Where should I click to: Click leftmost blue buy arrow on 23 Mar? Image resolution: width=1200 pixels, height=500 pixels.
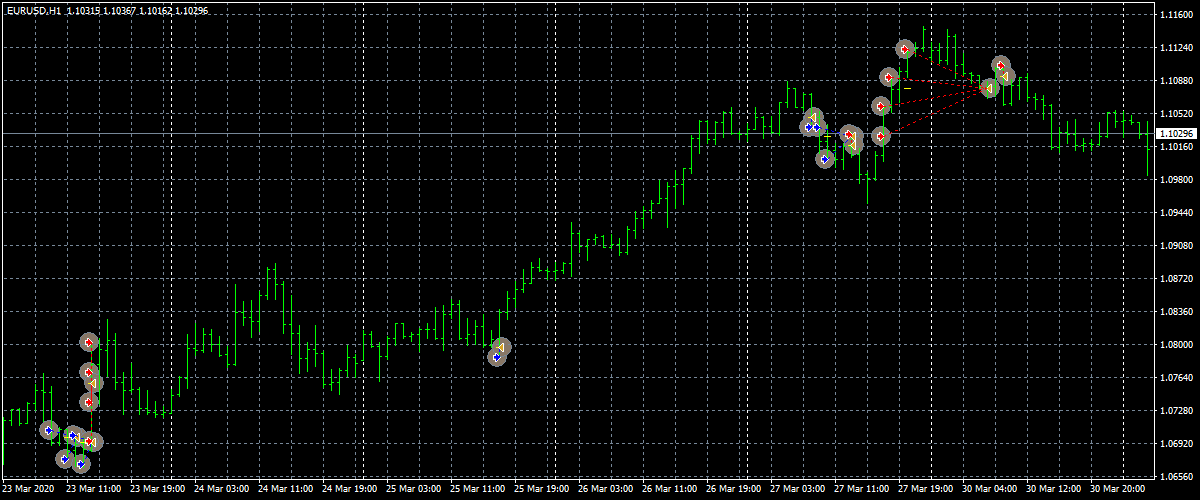[x=49, y=430]
